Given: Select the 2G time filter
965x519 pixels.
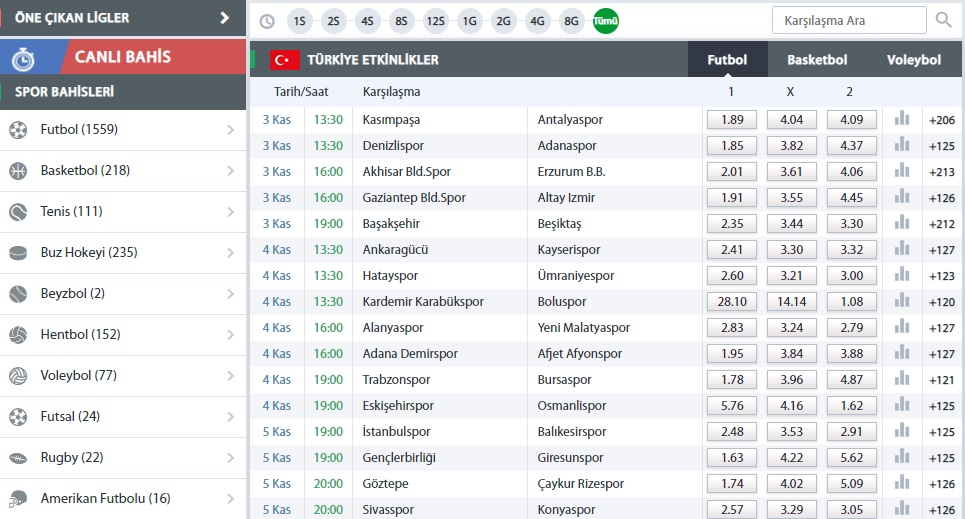Looking at the screenshot, I should click(503, 22).
